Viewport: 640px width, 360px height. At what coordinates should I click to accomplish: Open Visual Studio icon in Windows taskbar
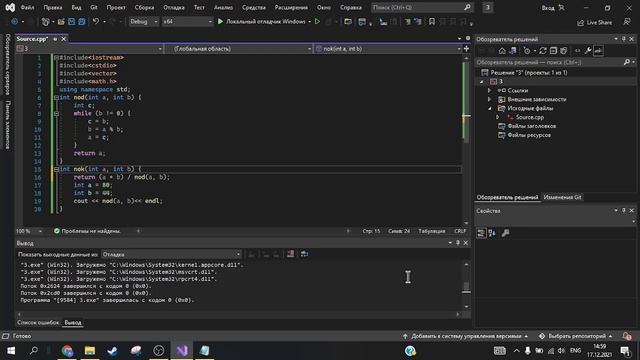pyautogui.click(x=182, y=351)
